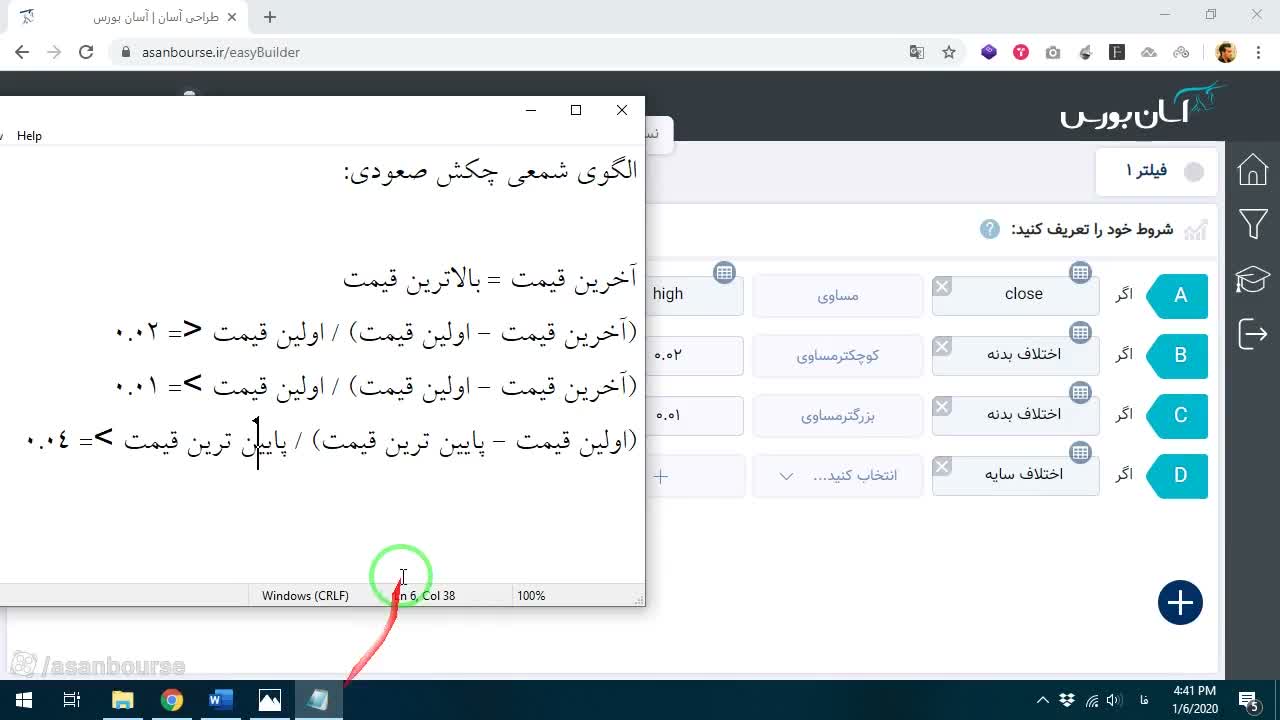Open the بزرگترمساوی operator dropdown
The image size is (1280, 720).
pos(838,415)
